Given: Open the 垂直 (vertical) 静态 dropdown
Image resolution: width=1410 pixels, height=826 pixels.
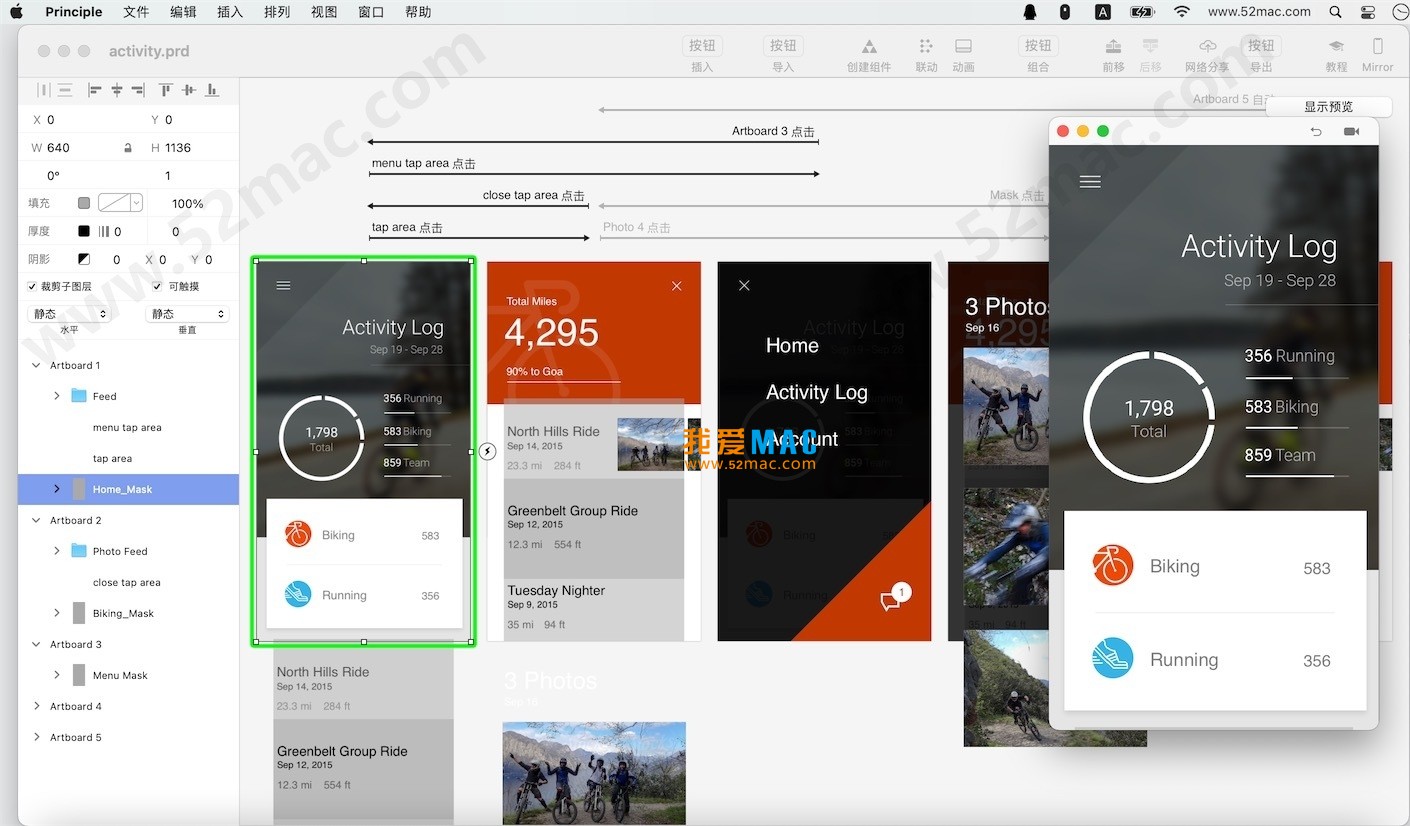Looking at the screenshot, I should tap(187, 314).
